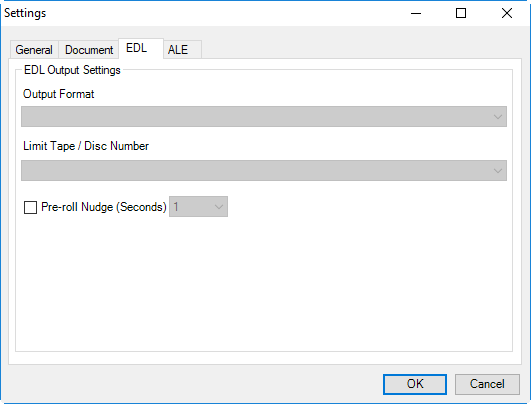Switch to the General tab
The height and width of the screenshot is (404, 531).
coord(34,50)
